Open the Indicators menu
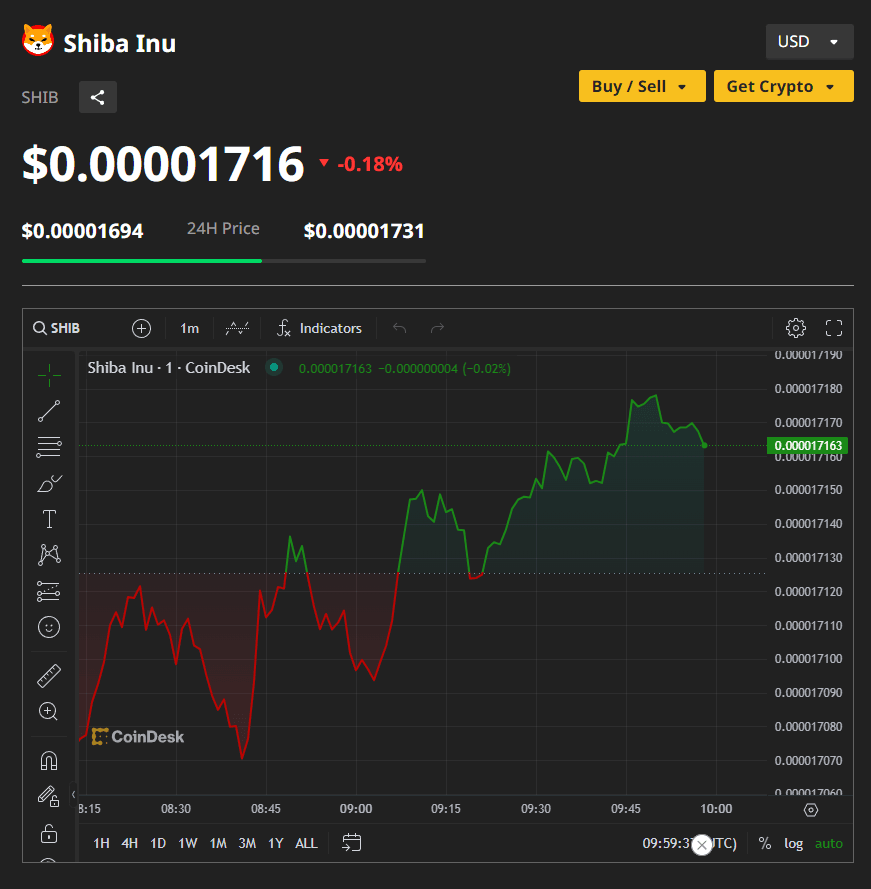871x889 pixels. (319, 328)
